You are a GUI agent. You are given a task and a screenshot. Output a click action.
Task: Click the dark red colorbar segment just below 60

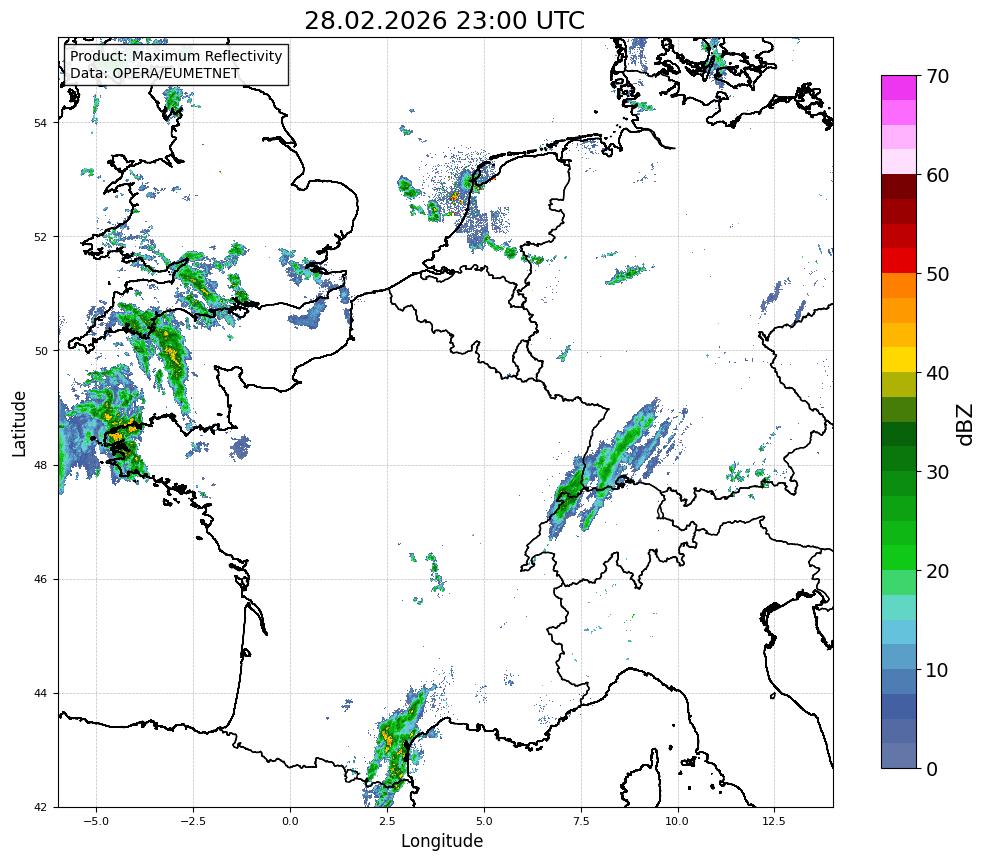[x=899, y=187]
